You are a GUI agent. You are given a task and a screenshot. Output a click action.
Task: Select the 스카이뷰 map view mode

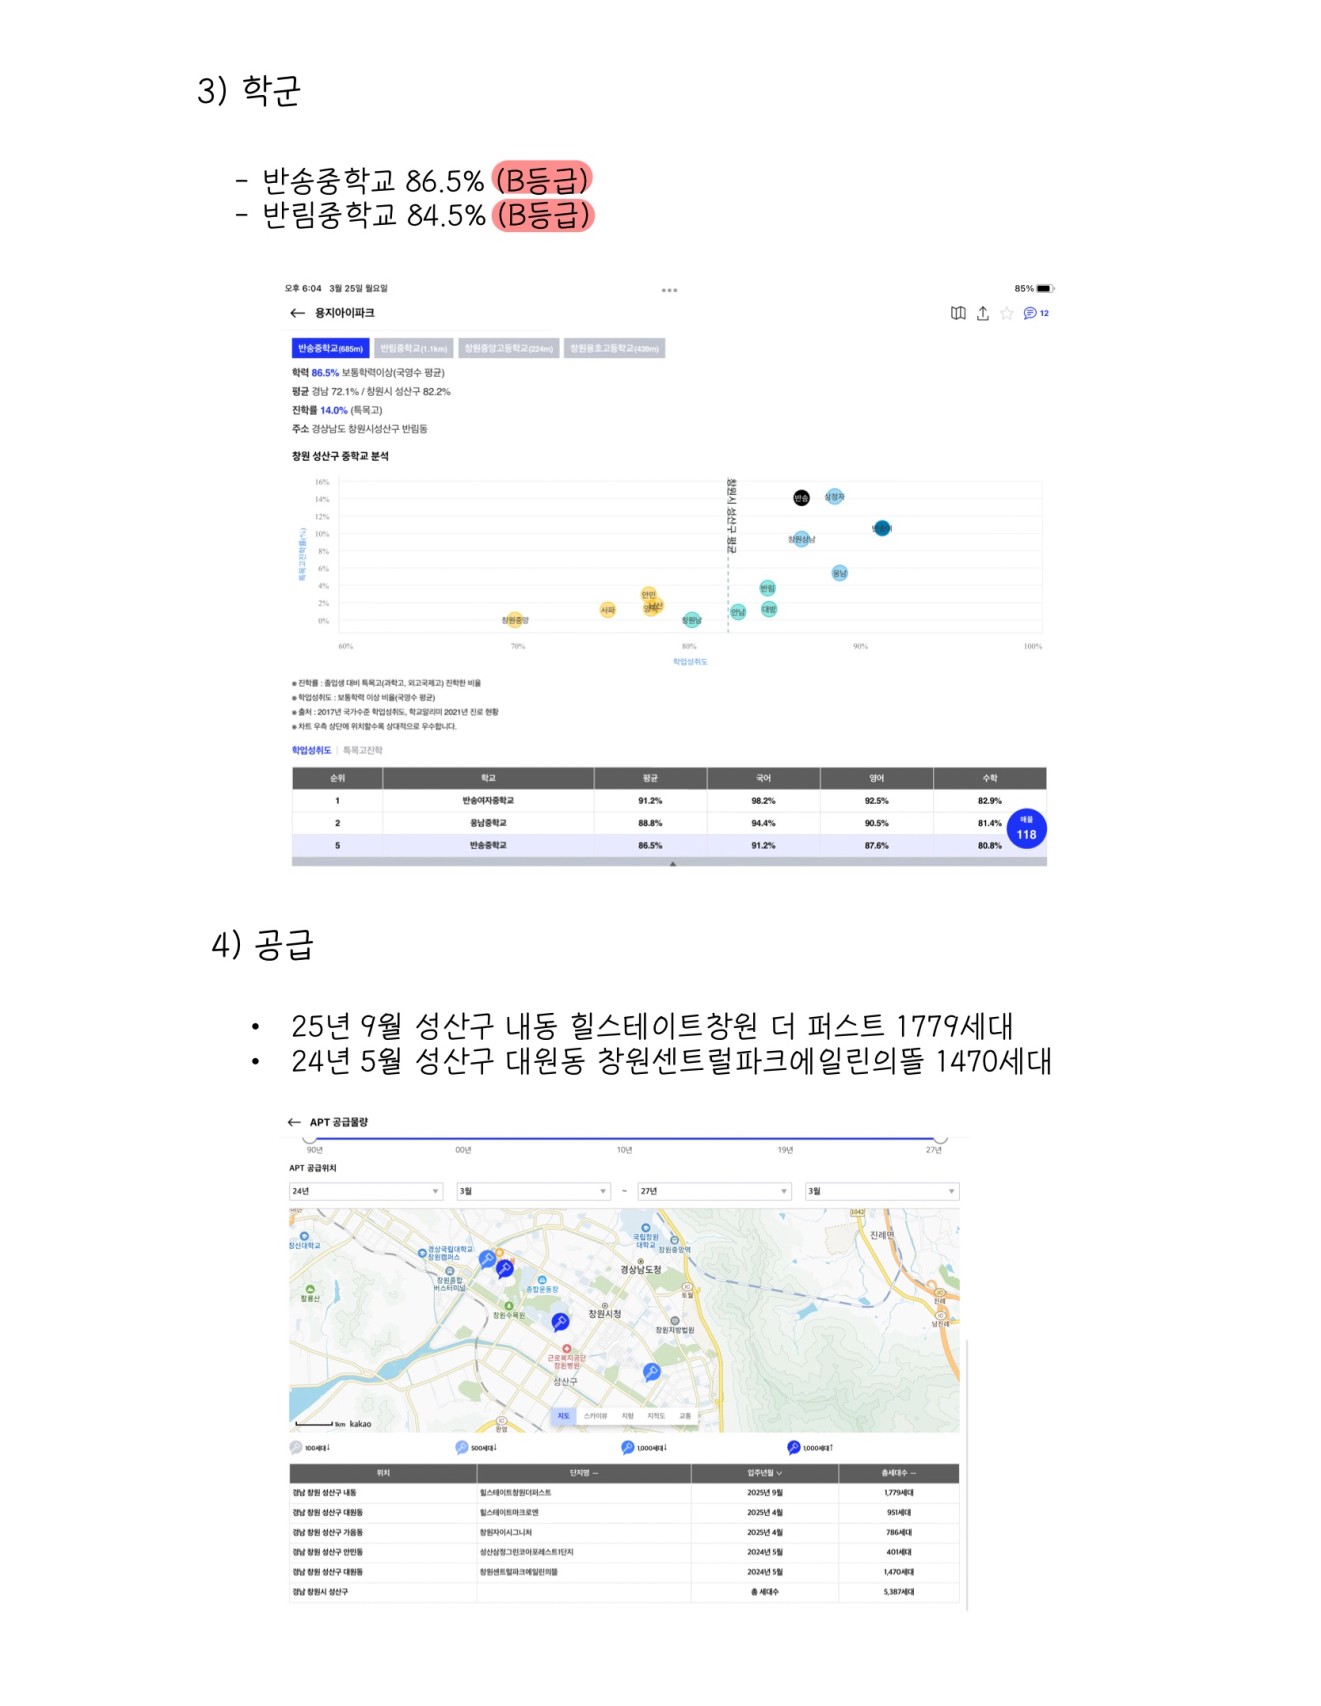(x=596, y=1415)
